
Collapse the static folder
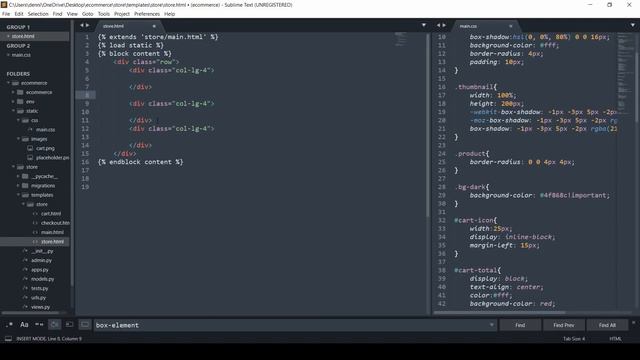point(13,111)
